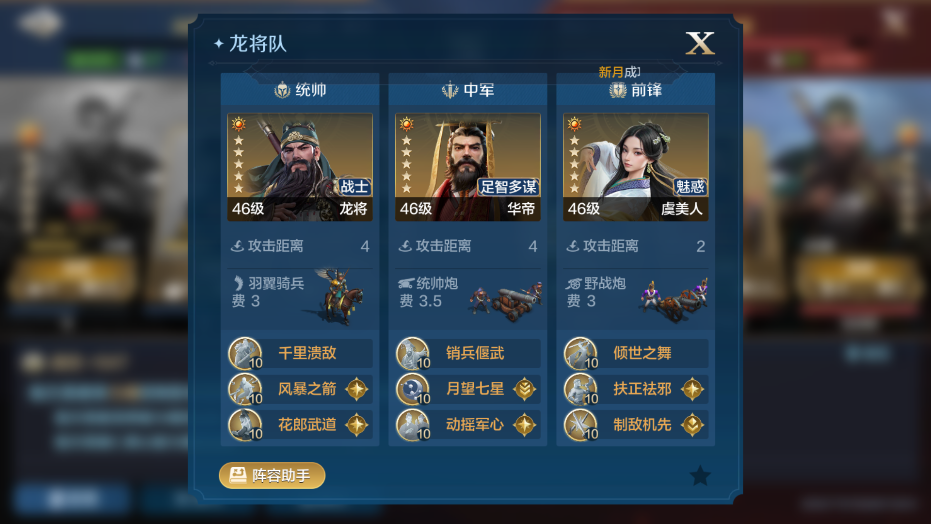Click the 花郎武道 skill icon
The height and width of the screenshot is (524, 931).
pyautogui.click(x=245, y=425)
